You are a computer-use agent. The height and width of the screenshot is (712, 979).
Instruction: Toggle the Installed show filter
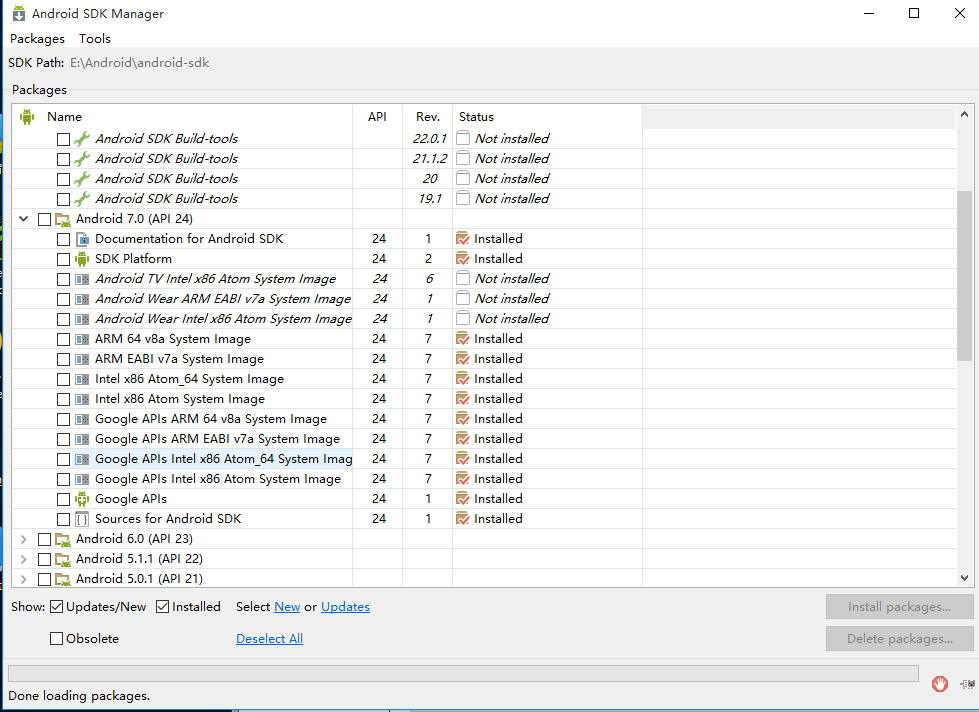click(x=162, y=606)
